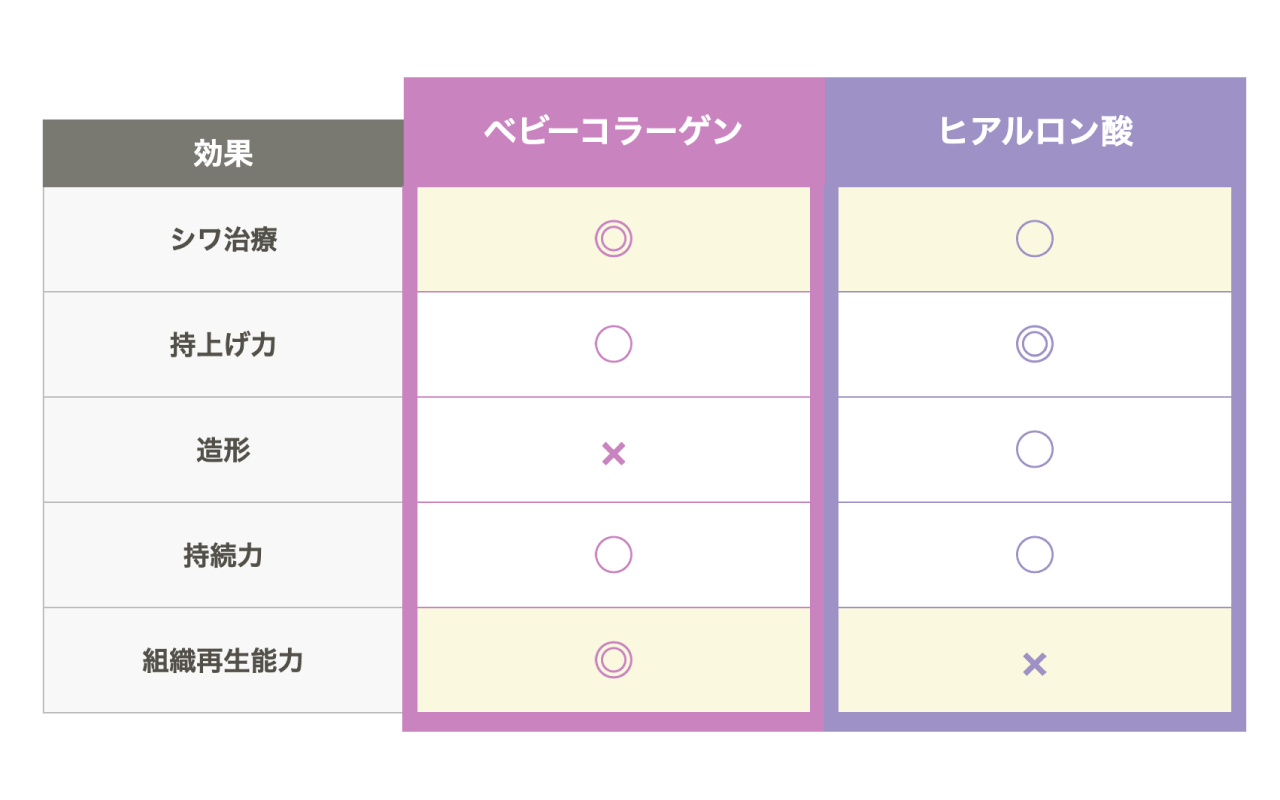Click double-circle for 持上げ力 under ヒアルロン酸
This screenshot has width=1280, height=800.
[1034, 344]
